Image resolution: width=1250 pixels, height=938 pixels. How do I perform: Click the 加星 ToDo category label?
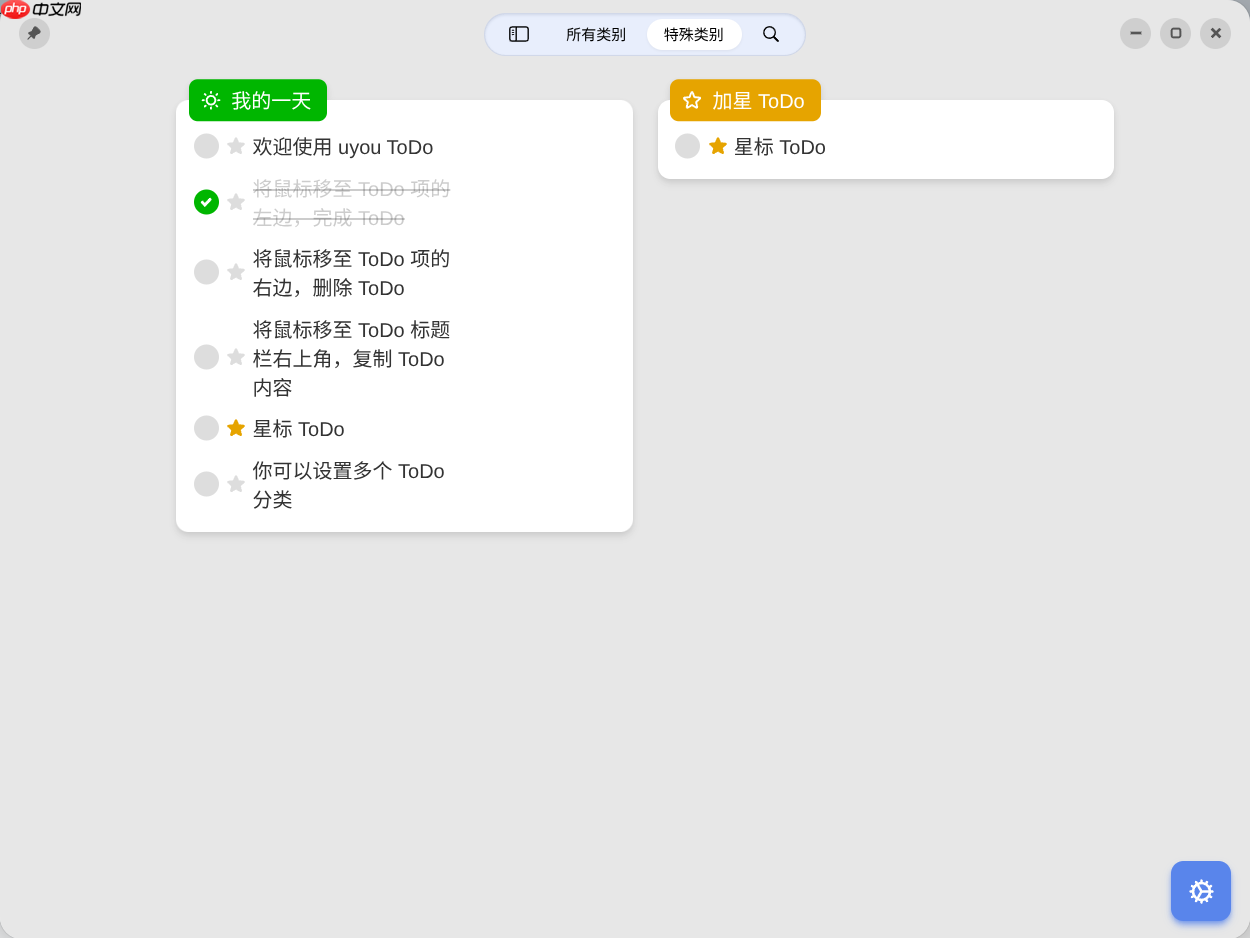pyautogui.click(x=758, y=100)
